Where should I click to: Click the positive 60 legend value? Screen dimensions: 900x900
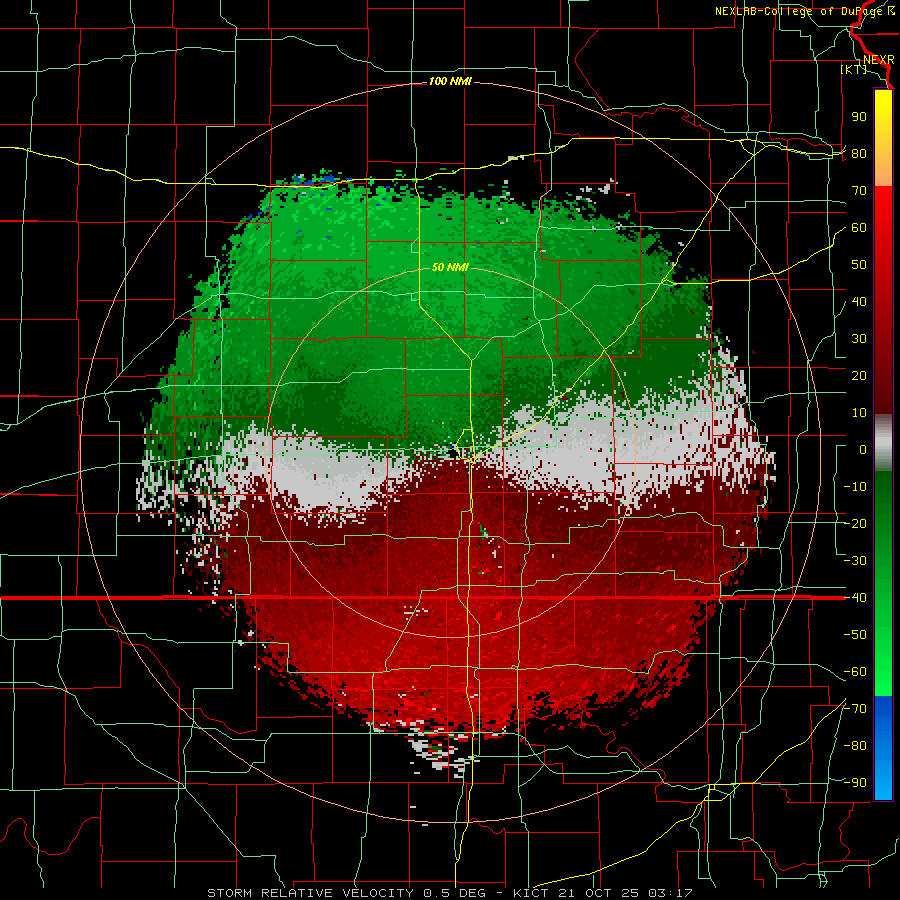pos(859,228)
